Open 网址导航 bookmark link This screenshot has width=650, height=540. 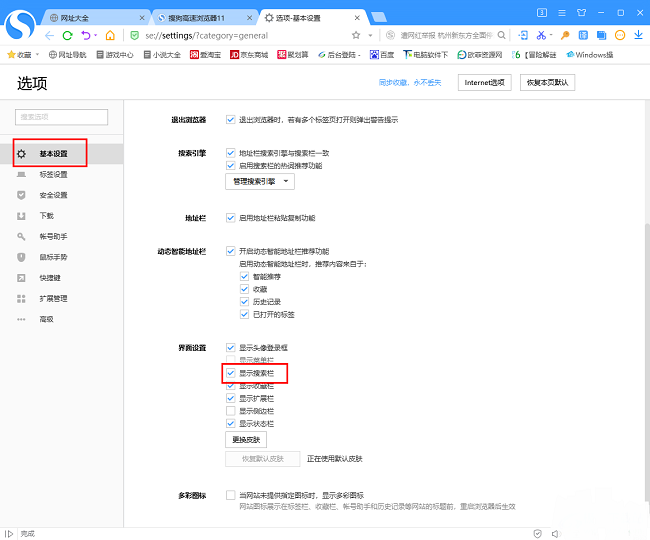(x=68, y=55)
